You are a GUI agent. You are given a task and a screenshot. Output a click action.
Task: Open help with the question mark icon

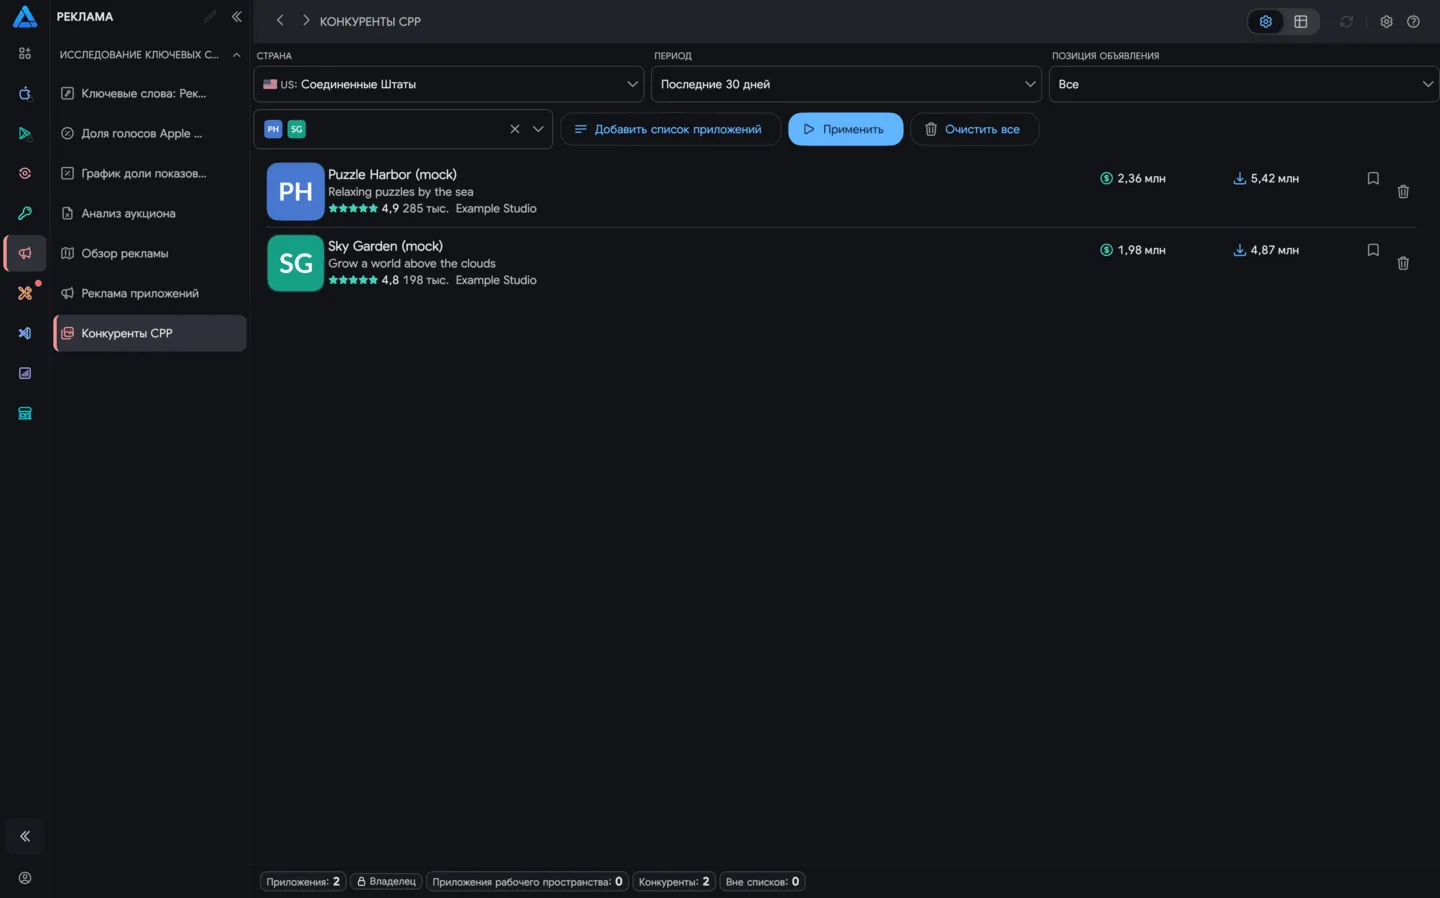tap(1413, 21)
